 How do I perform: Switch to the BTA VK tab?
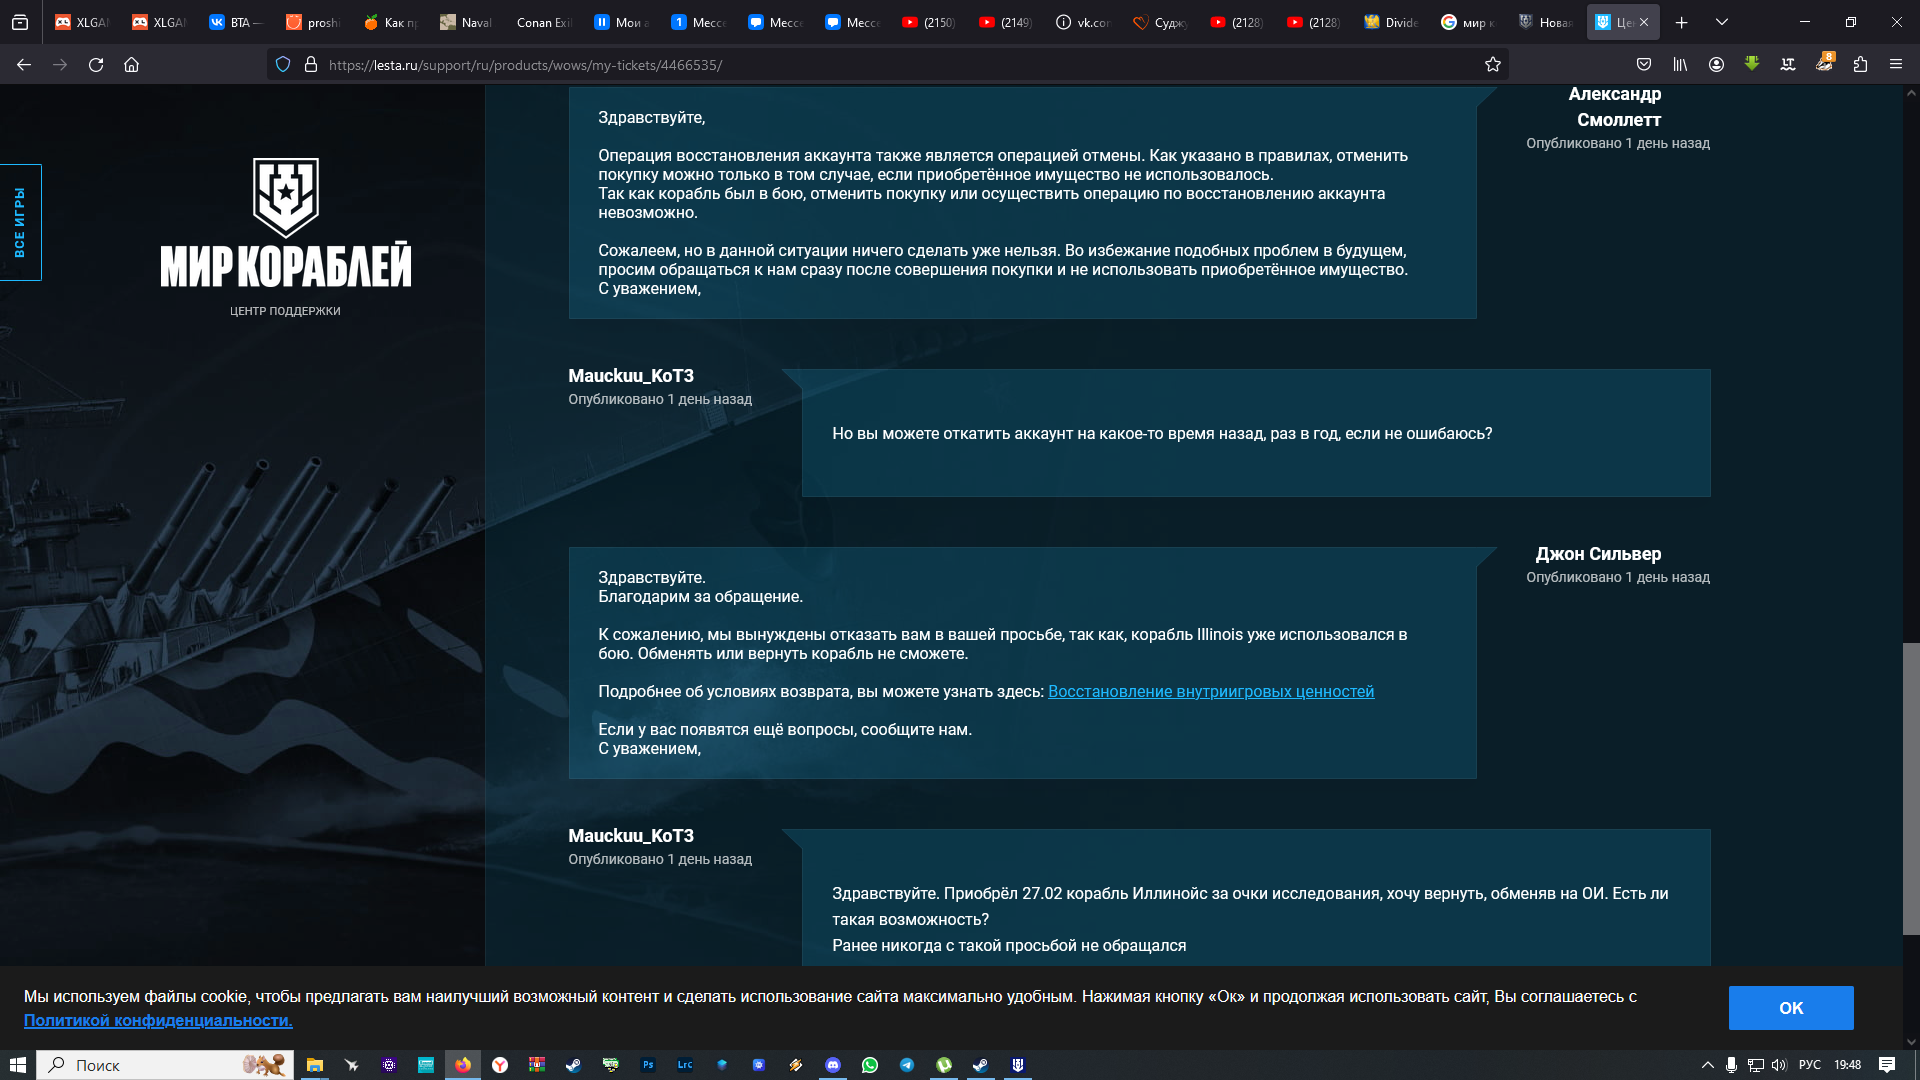coord(235,22)
